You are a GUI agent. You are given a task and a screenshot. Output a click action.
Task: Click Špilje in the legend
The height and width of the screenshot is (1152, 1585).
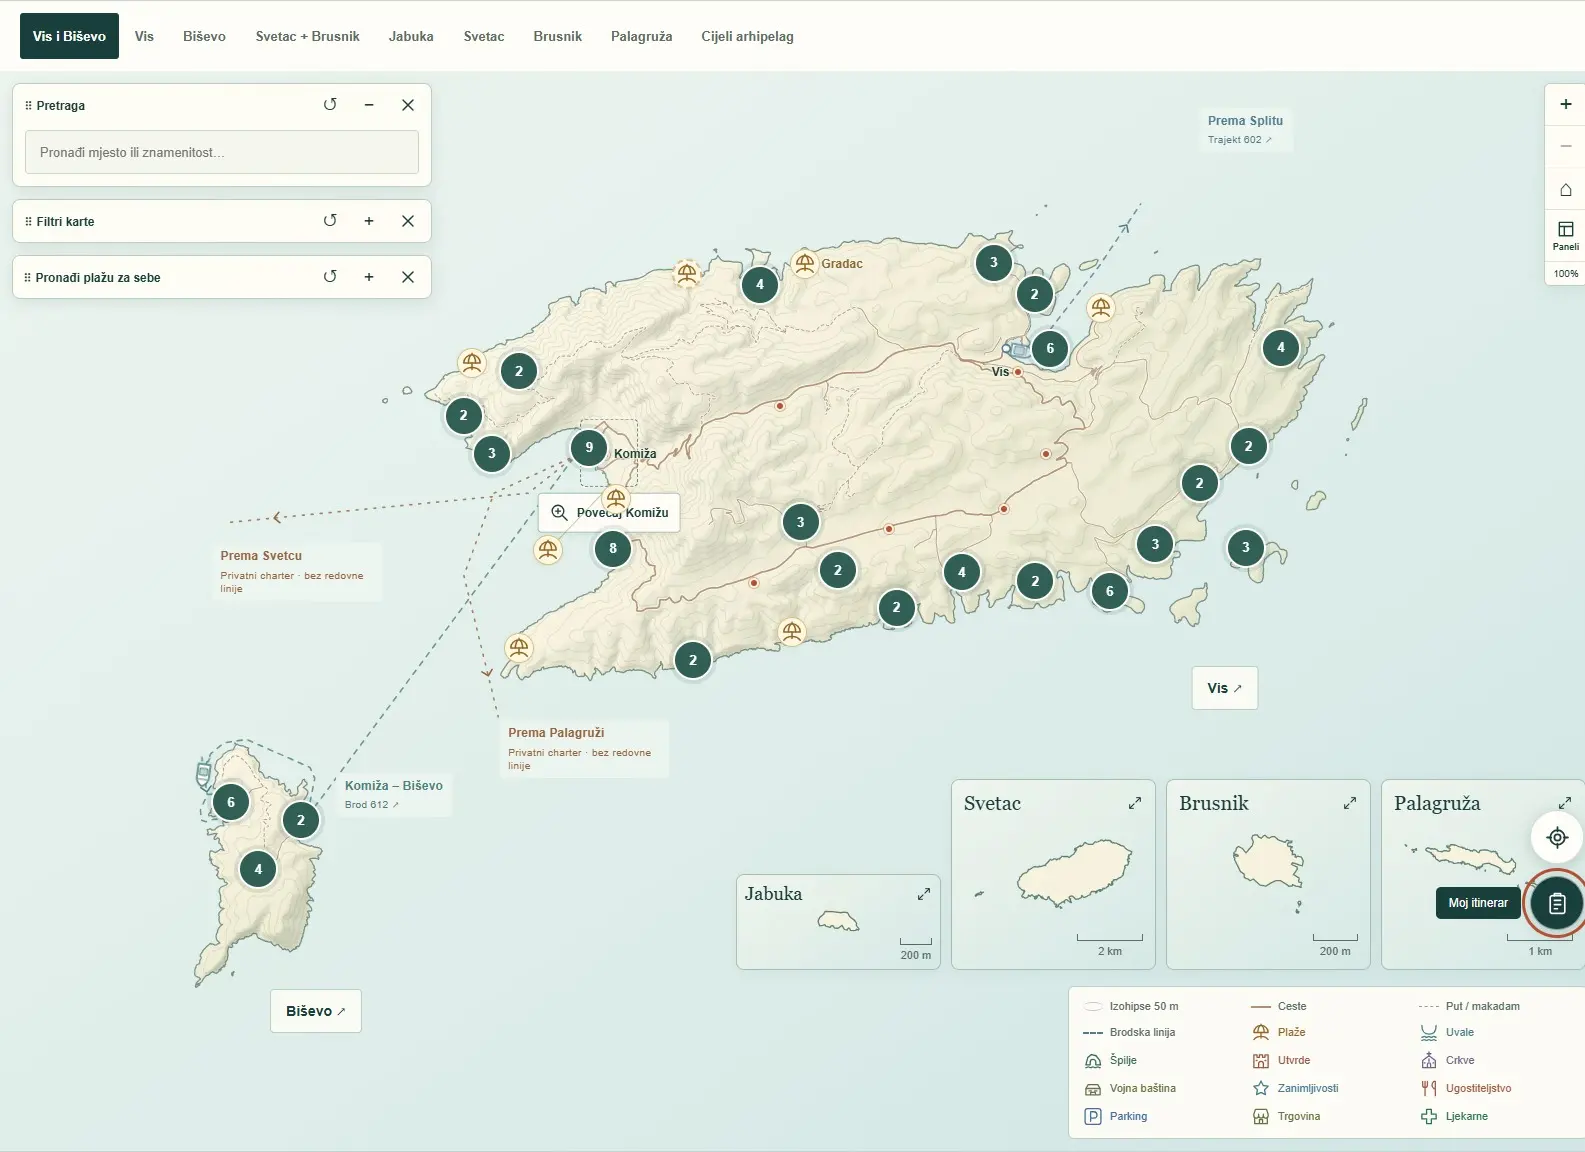click(x=1111, y=1060)
